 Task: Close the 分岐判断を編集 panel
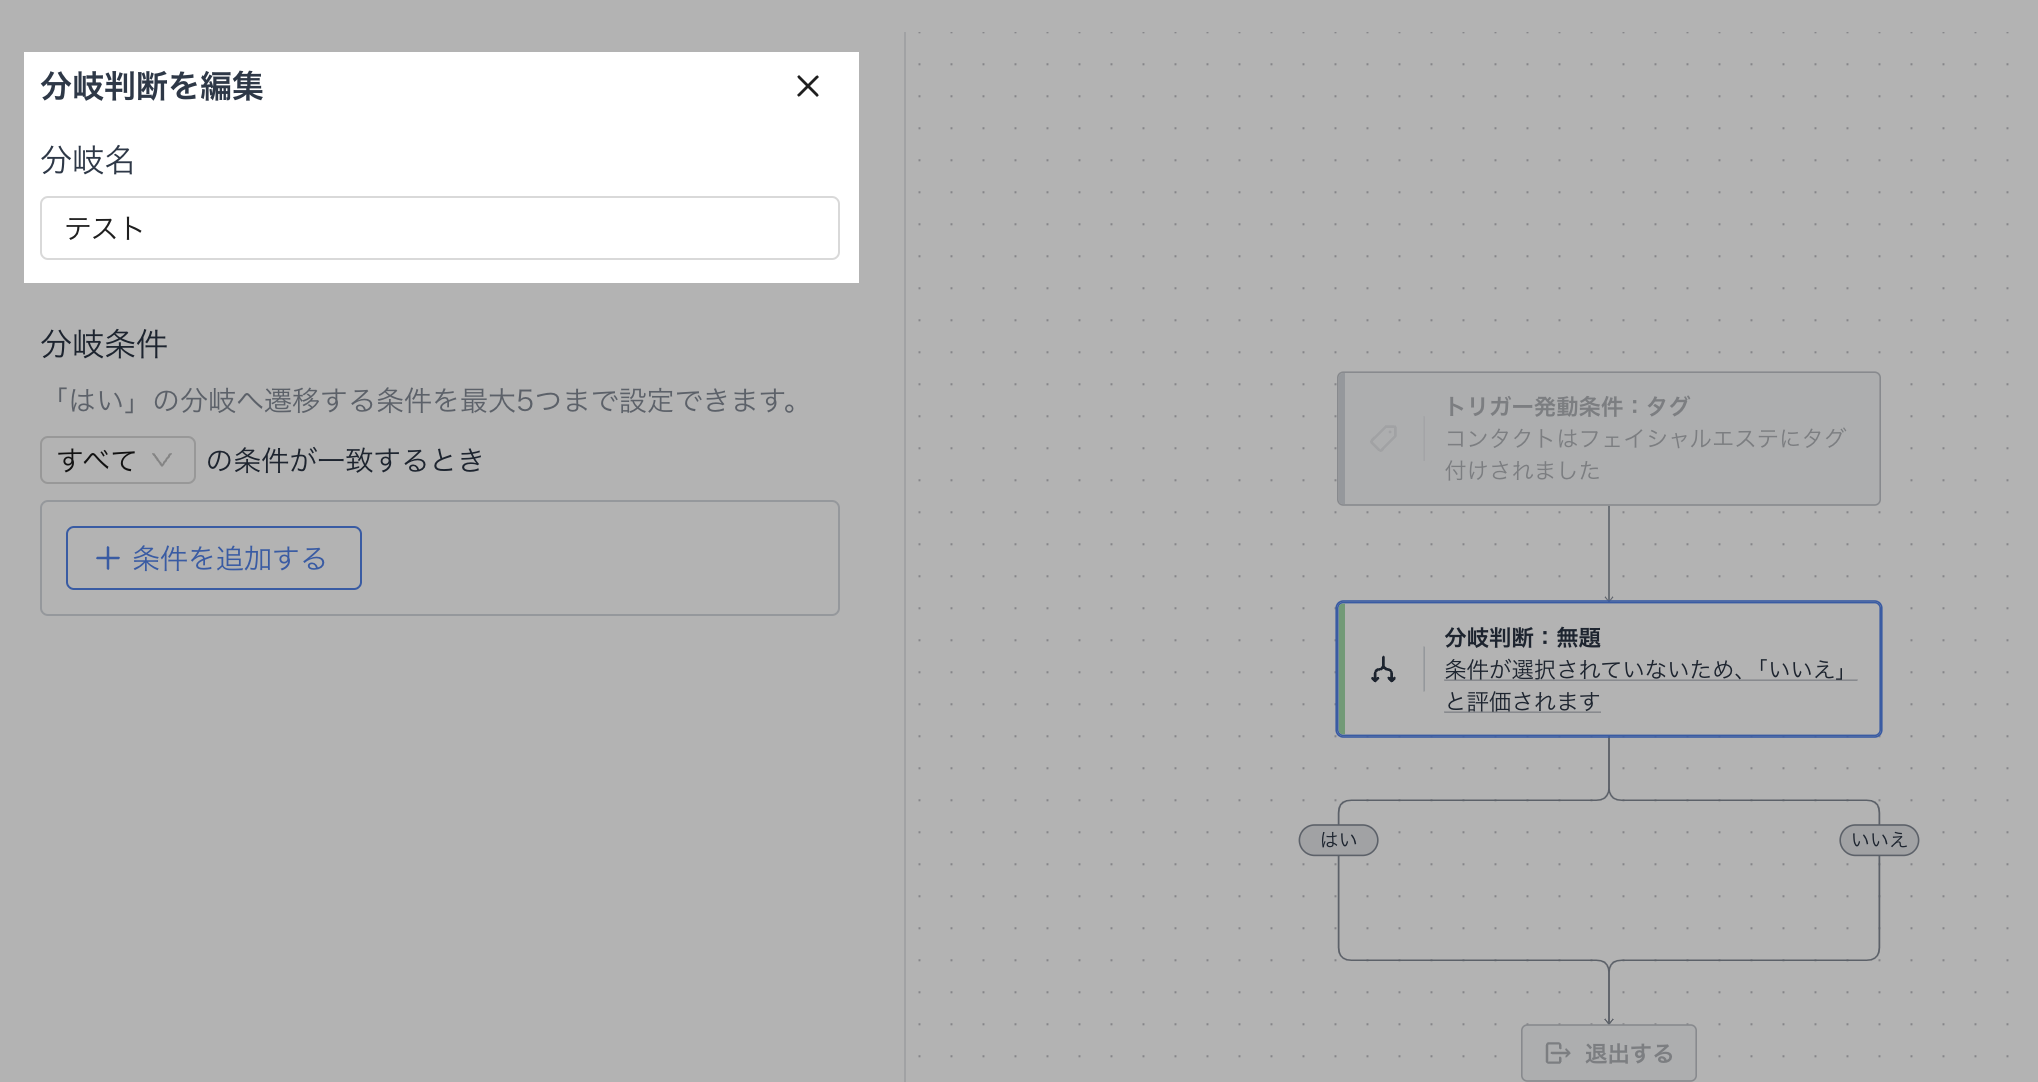coord(807,87)
